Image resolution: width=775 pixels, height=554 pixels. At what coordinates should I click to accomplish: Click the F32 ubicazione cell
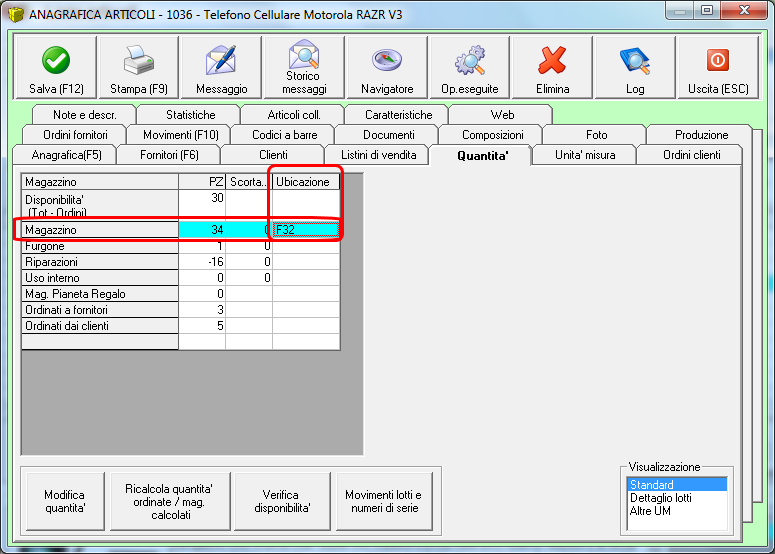tap(306, 230)
